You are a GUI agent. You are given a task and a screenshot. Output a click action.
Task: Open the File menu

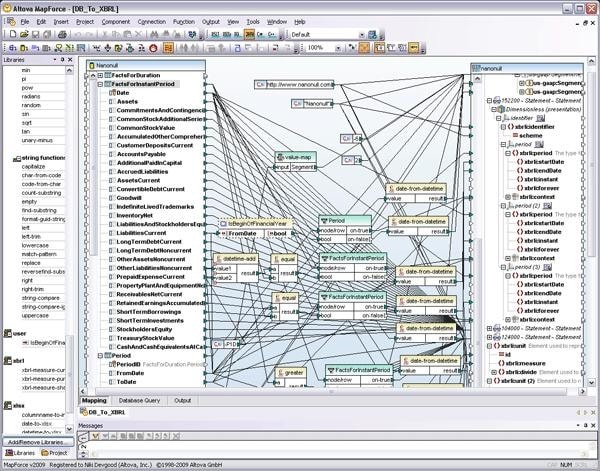[25, 22]
